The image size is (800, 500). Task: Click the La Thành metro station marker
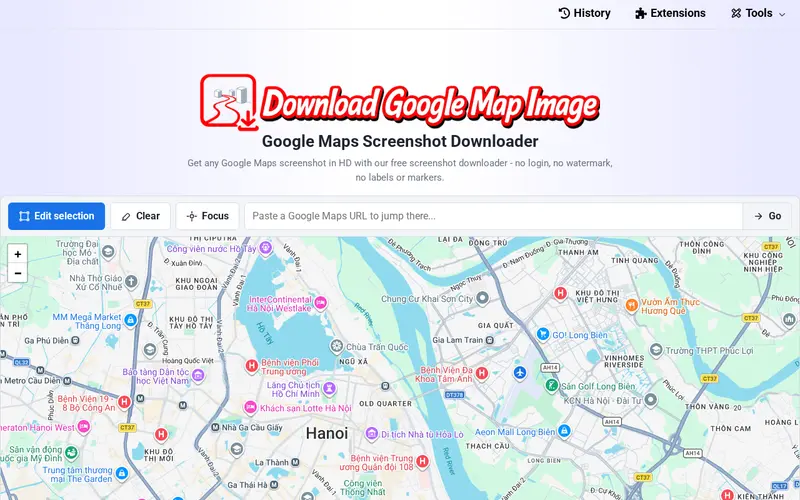pyautogui.click(x=295, y=462)
